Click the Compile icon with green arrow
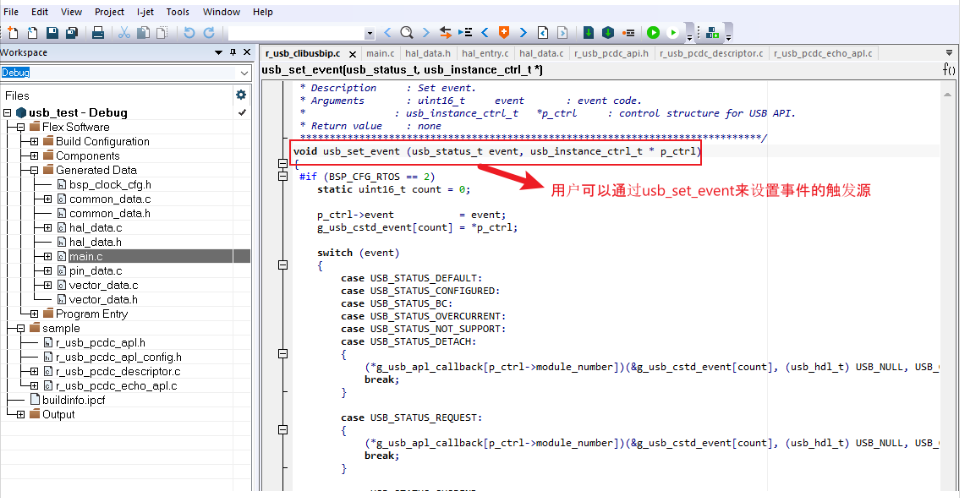Viewport: 960px width, 498px height. click(x=588, y=32)
